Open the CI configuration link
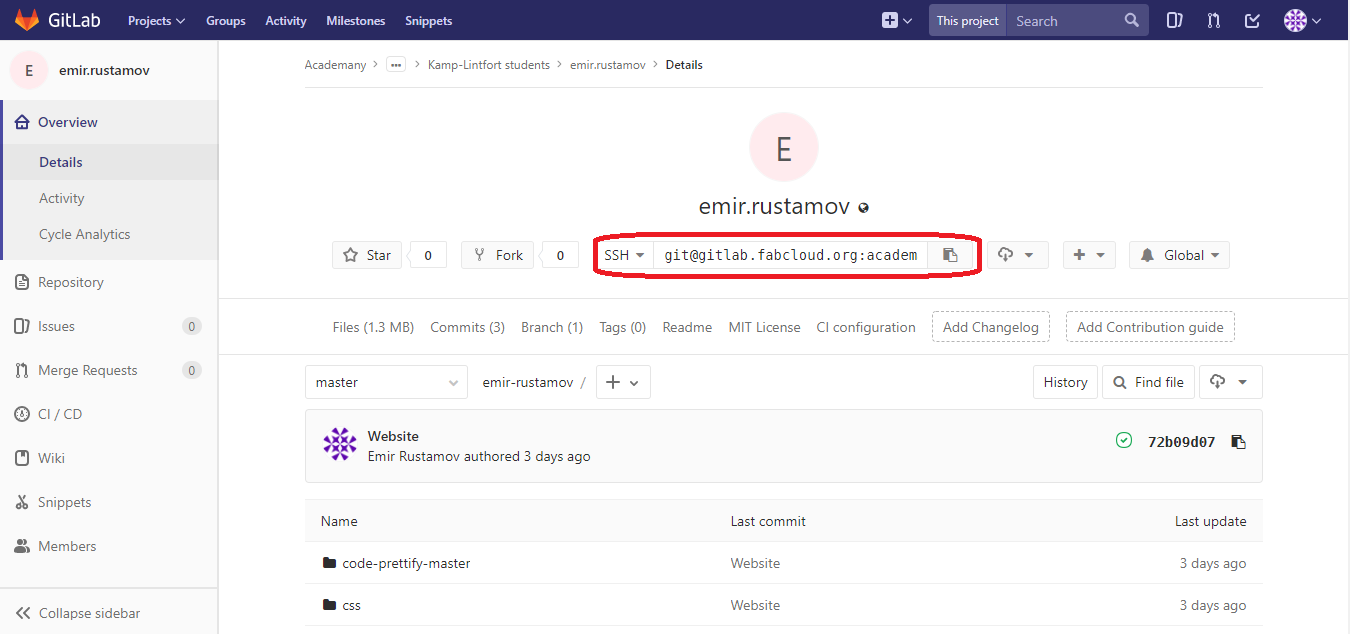The height and width of the screenshot is (634, 1350). (866, 327)
